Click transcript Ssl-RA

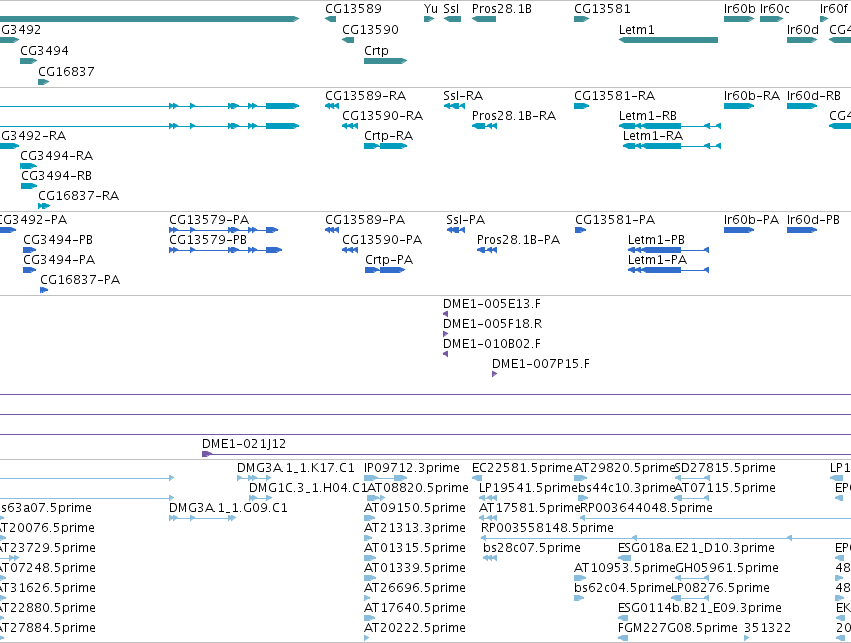coord(463,96)
